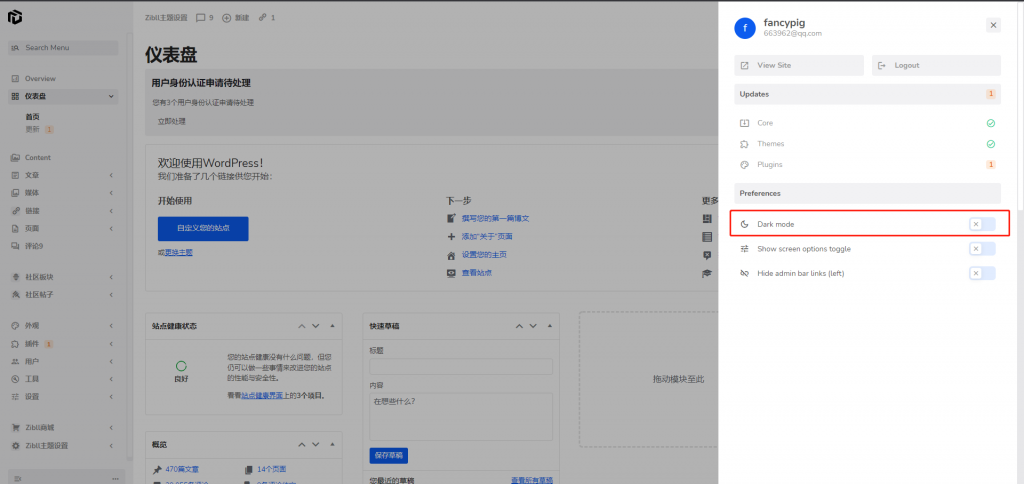Viewport: 1024px width, 484px height.
Task: Toggle the Dark mode switch
Action: pos(982,224)
